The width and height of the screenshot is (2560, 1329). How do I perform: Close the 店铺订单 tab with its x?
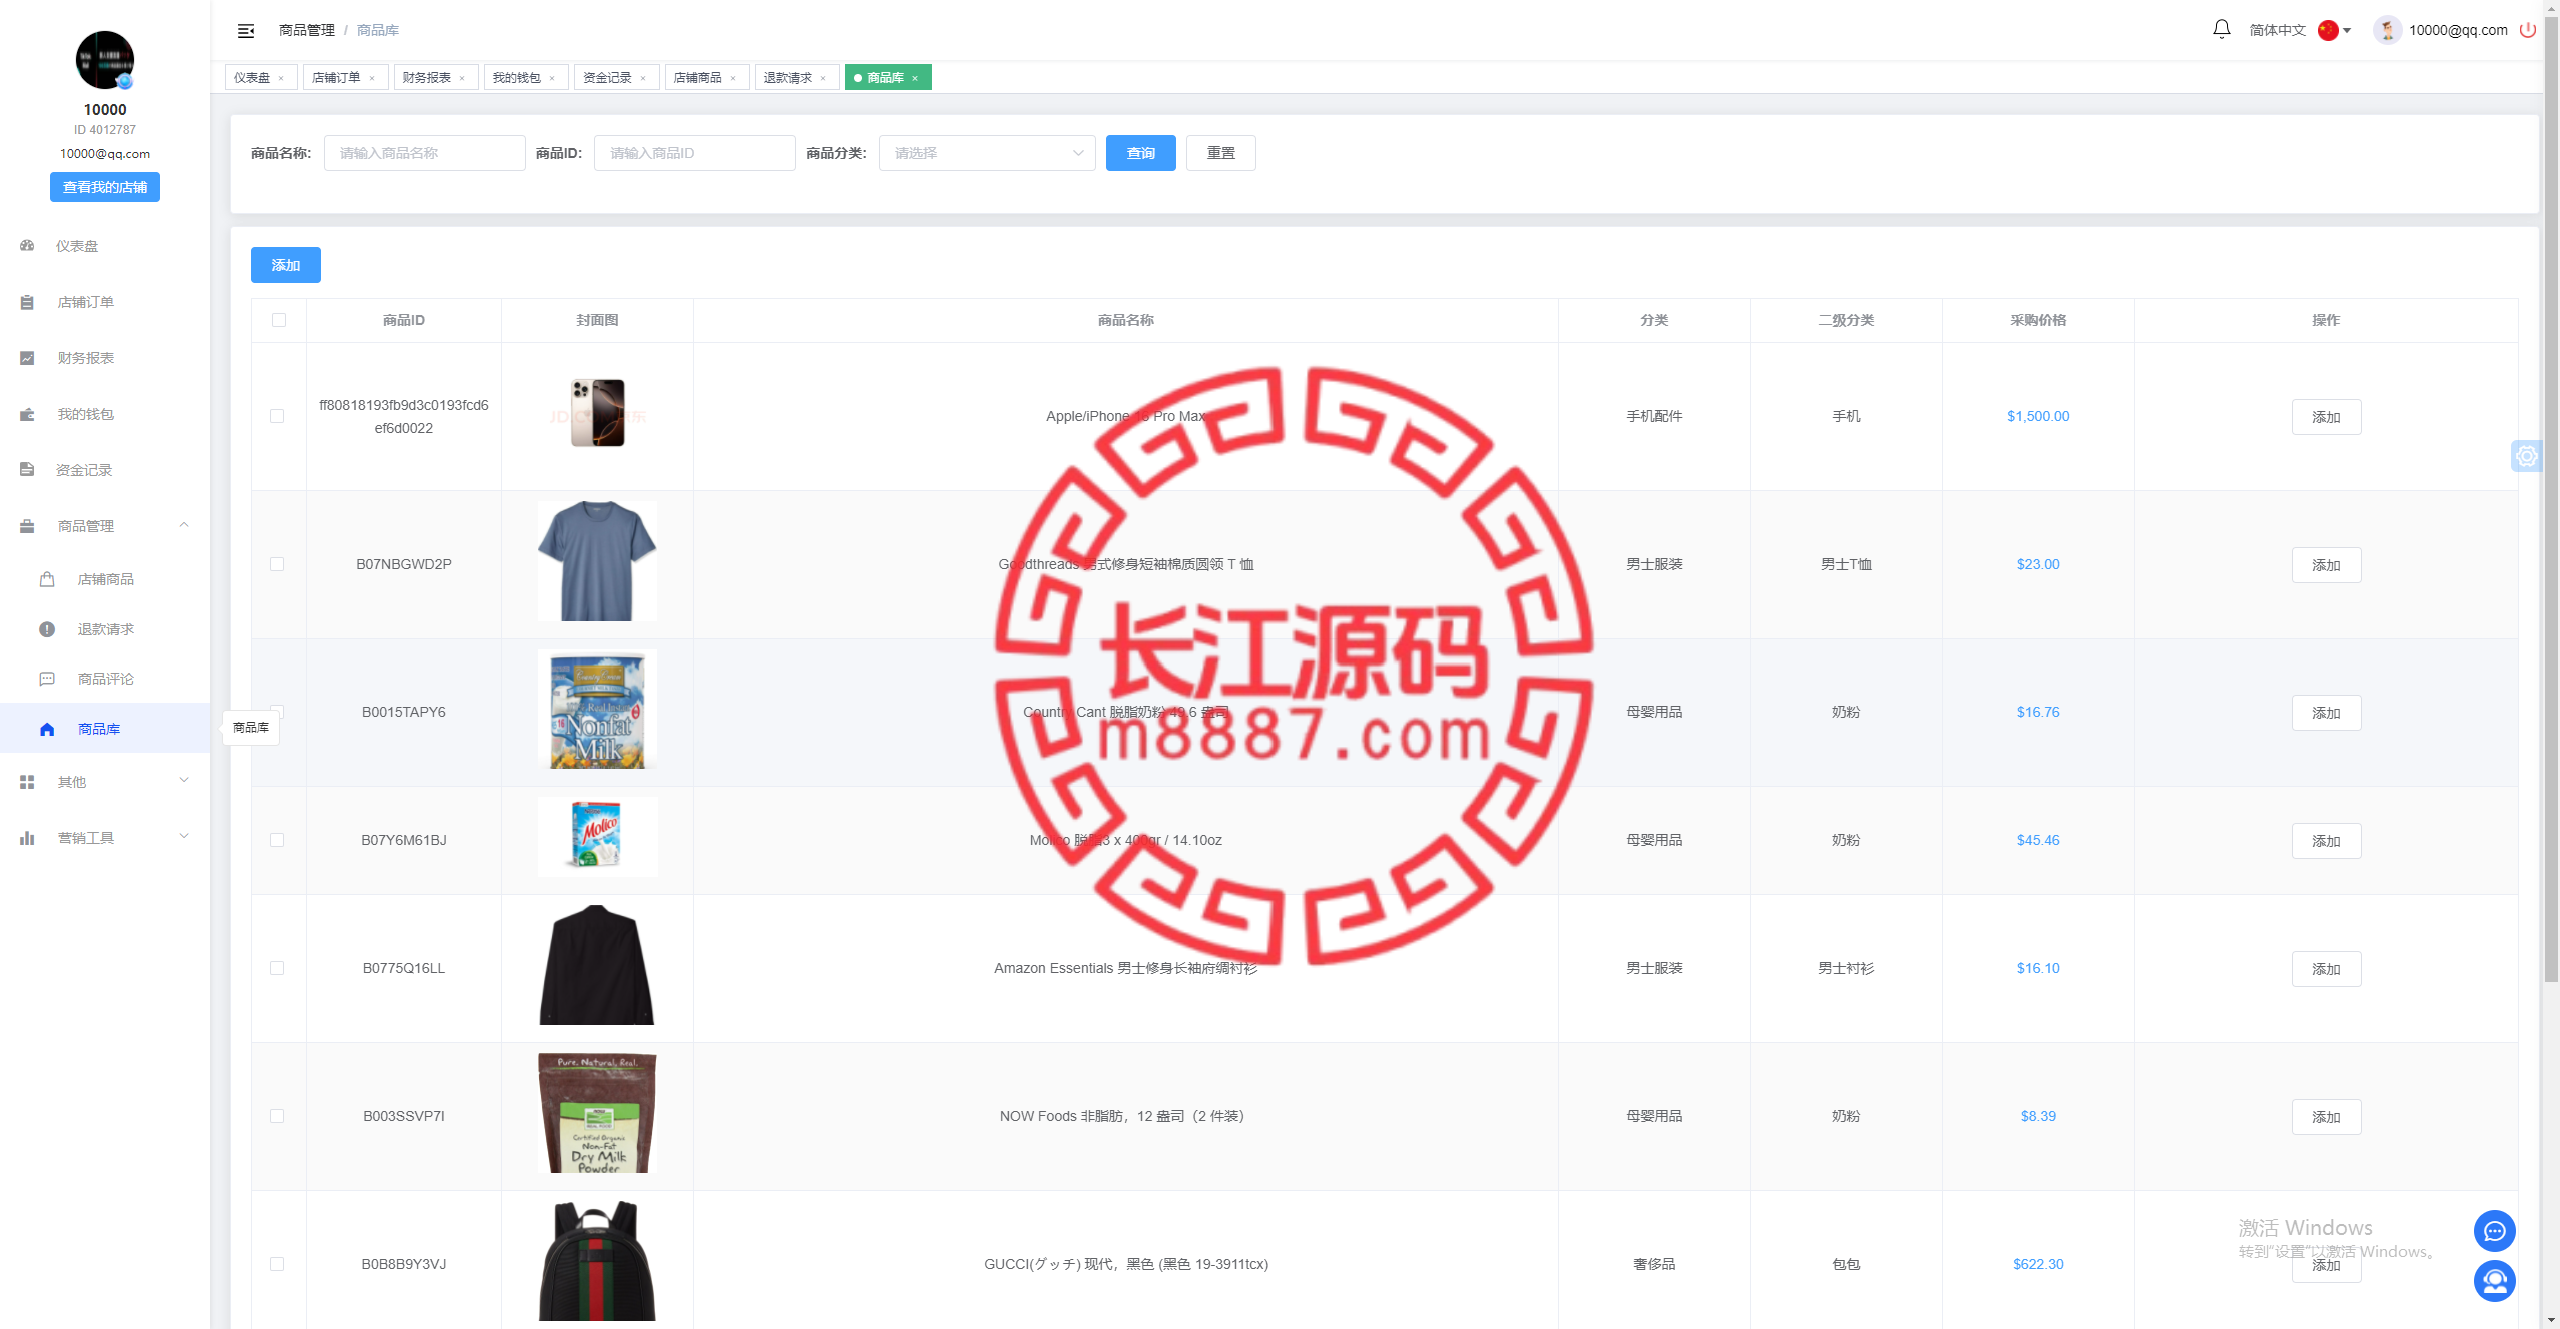coord(372,78)
